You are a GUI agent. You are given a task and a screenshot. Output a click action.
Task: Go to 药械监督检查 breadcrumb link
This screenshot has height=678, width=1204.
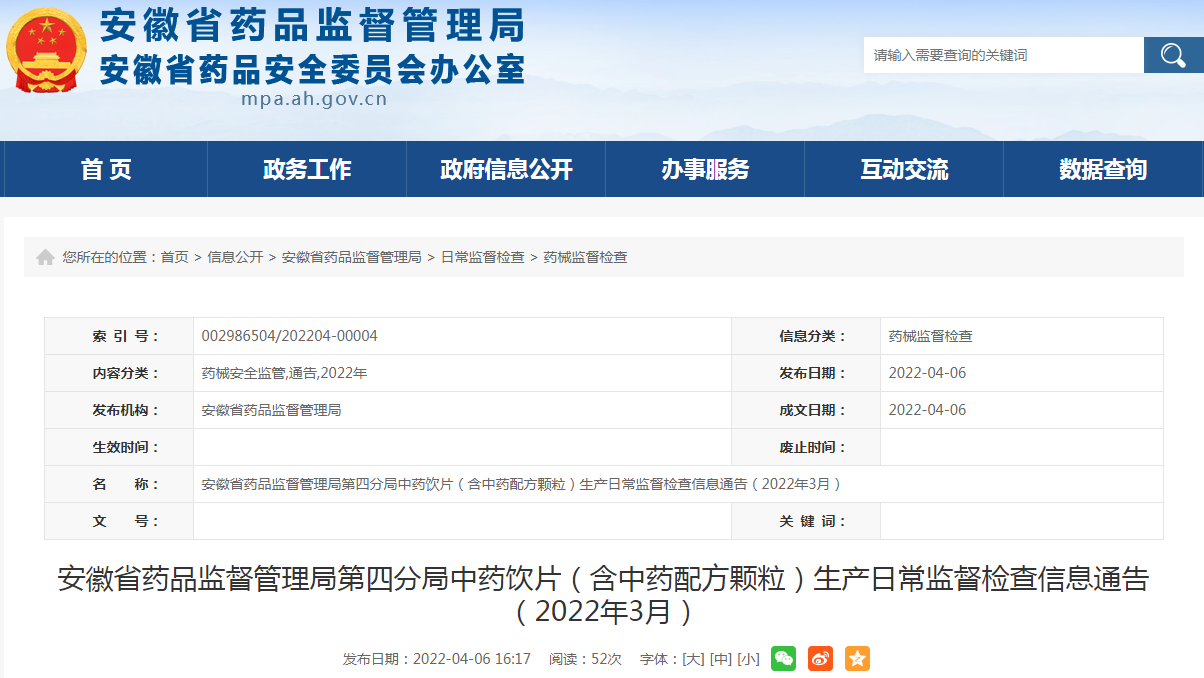point(585,257)
